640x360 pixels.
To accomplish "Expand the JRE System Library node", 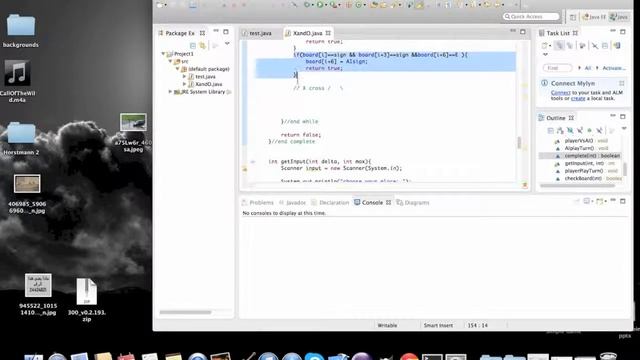I will click(170, 92).
